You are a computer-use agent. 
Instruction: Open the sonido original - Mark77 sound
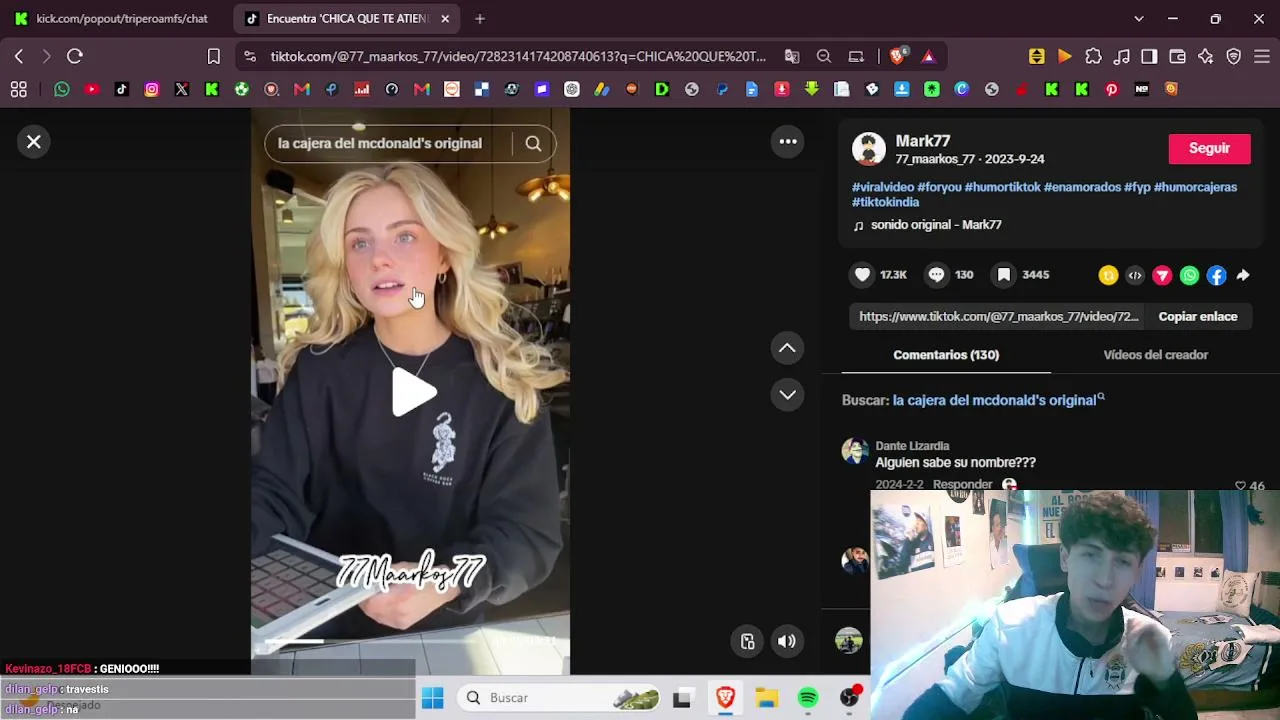pos(936,225)
